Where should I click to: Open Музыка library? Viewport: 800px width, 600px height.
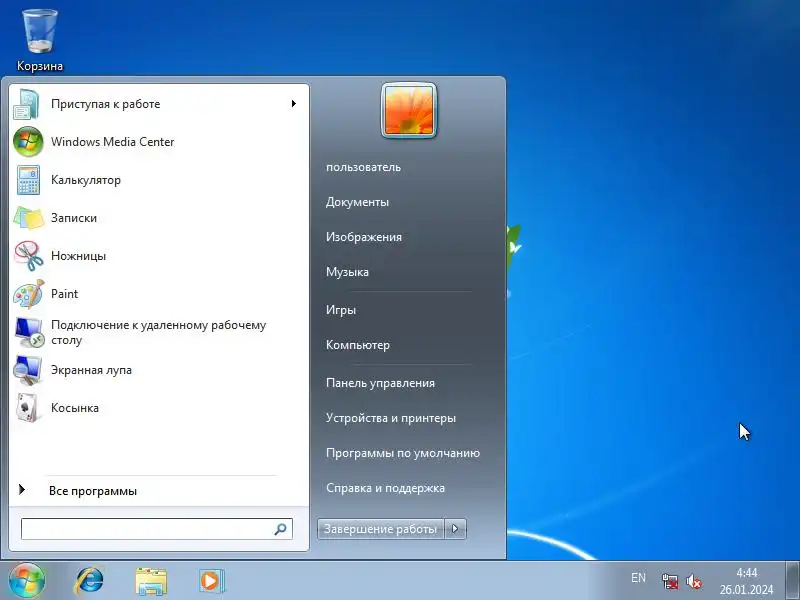(347, 272)
